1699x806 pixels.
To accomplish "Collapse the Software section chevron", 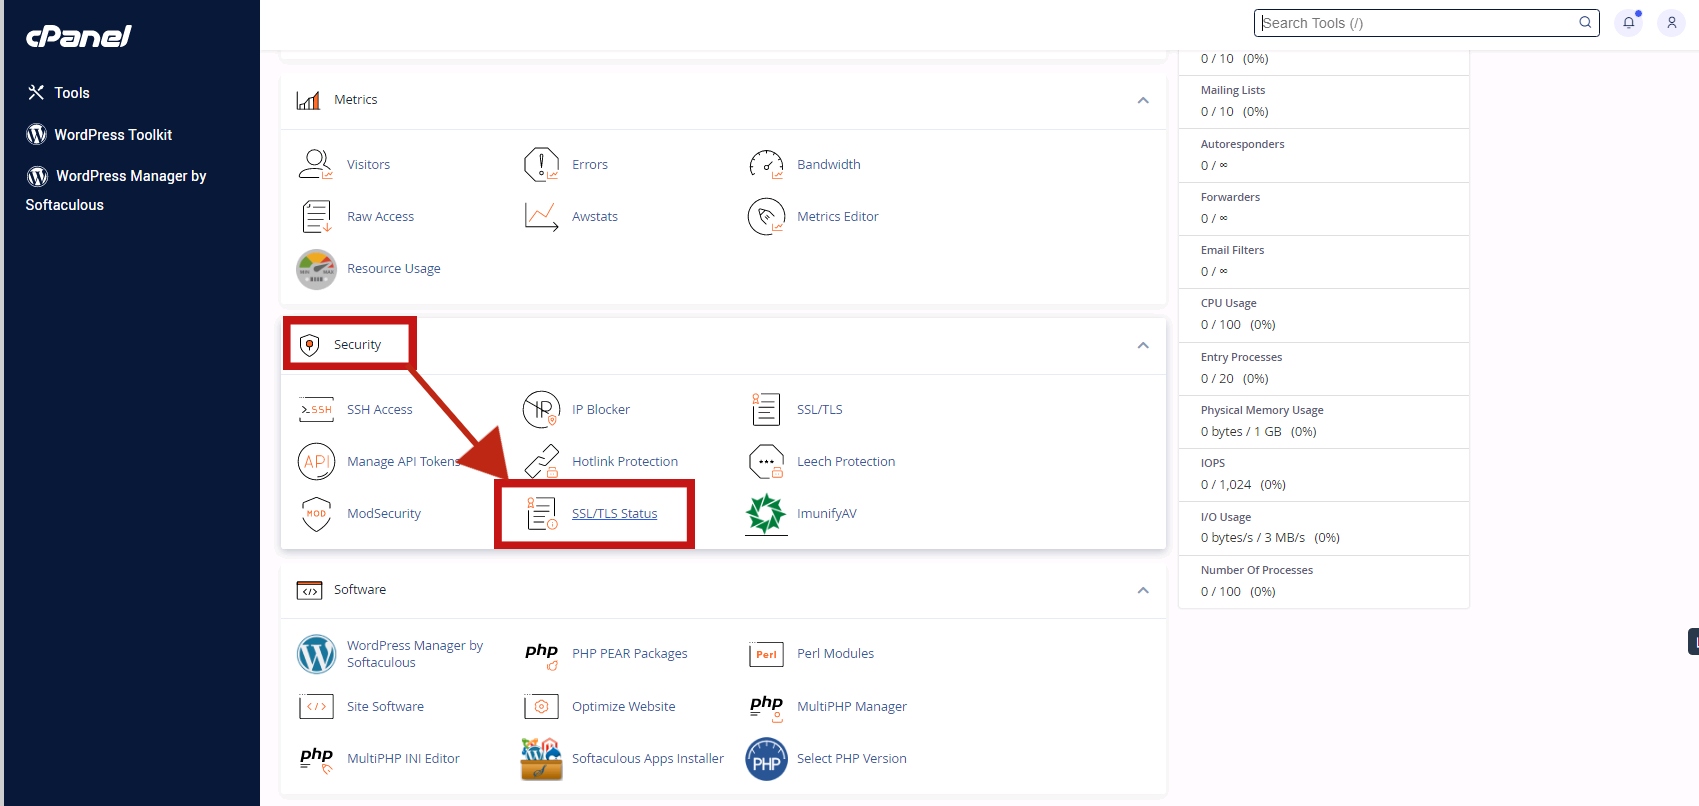I will pyautogui.click(x=1143, y=590).
